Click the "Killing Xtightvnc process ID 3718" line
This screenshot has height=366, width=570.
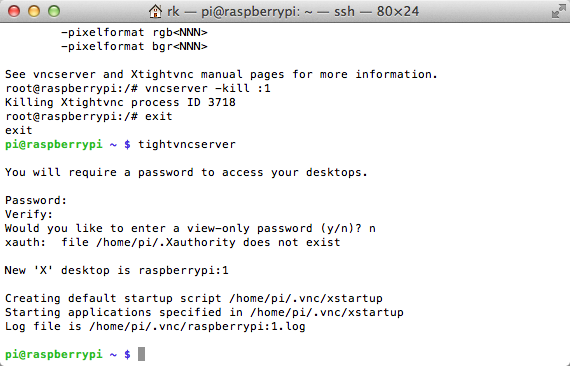coord(120,102)
